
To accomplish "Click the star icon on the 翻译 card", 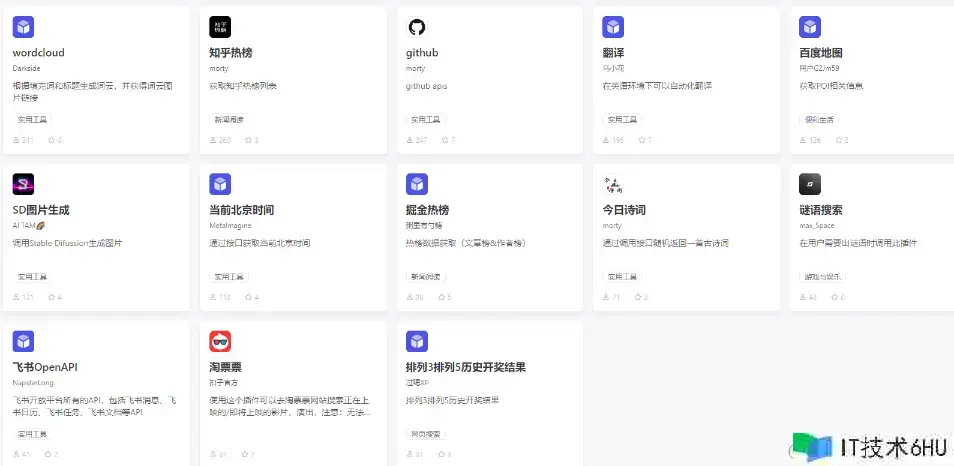I will [x=641, y=140].
